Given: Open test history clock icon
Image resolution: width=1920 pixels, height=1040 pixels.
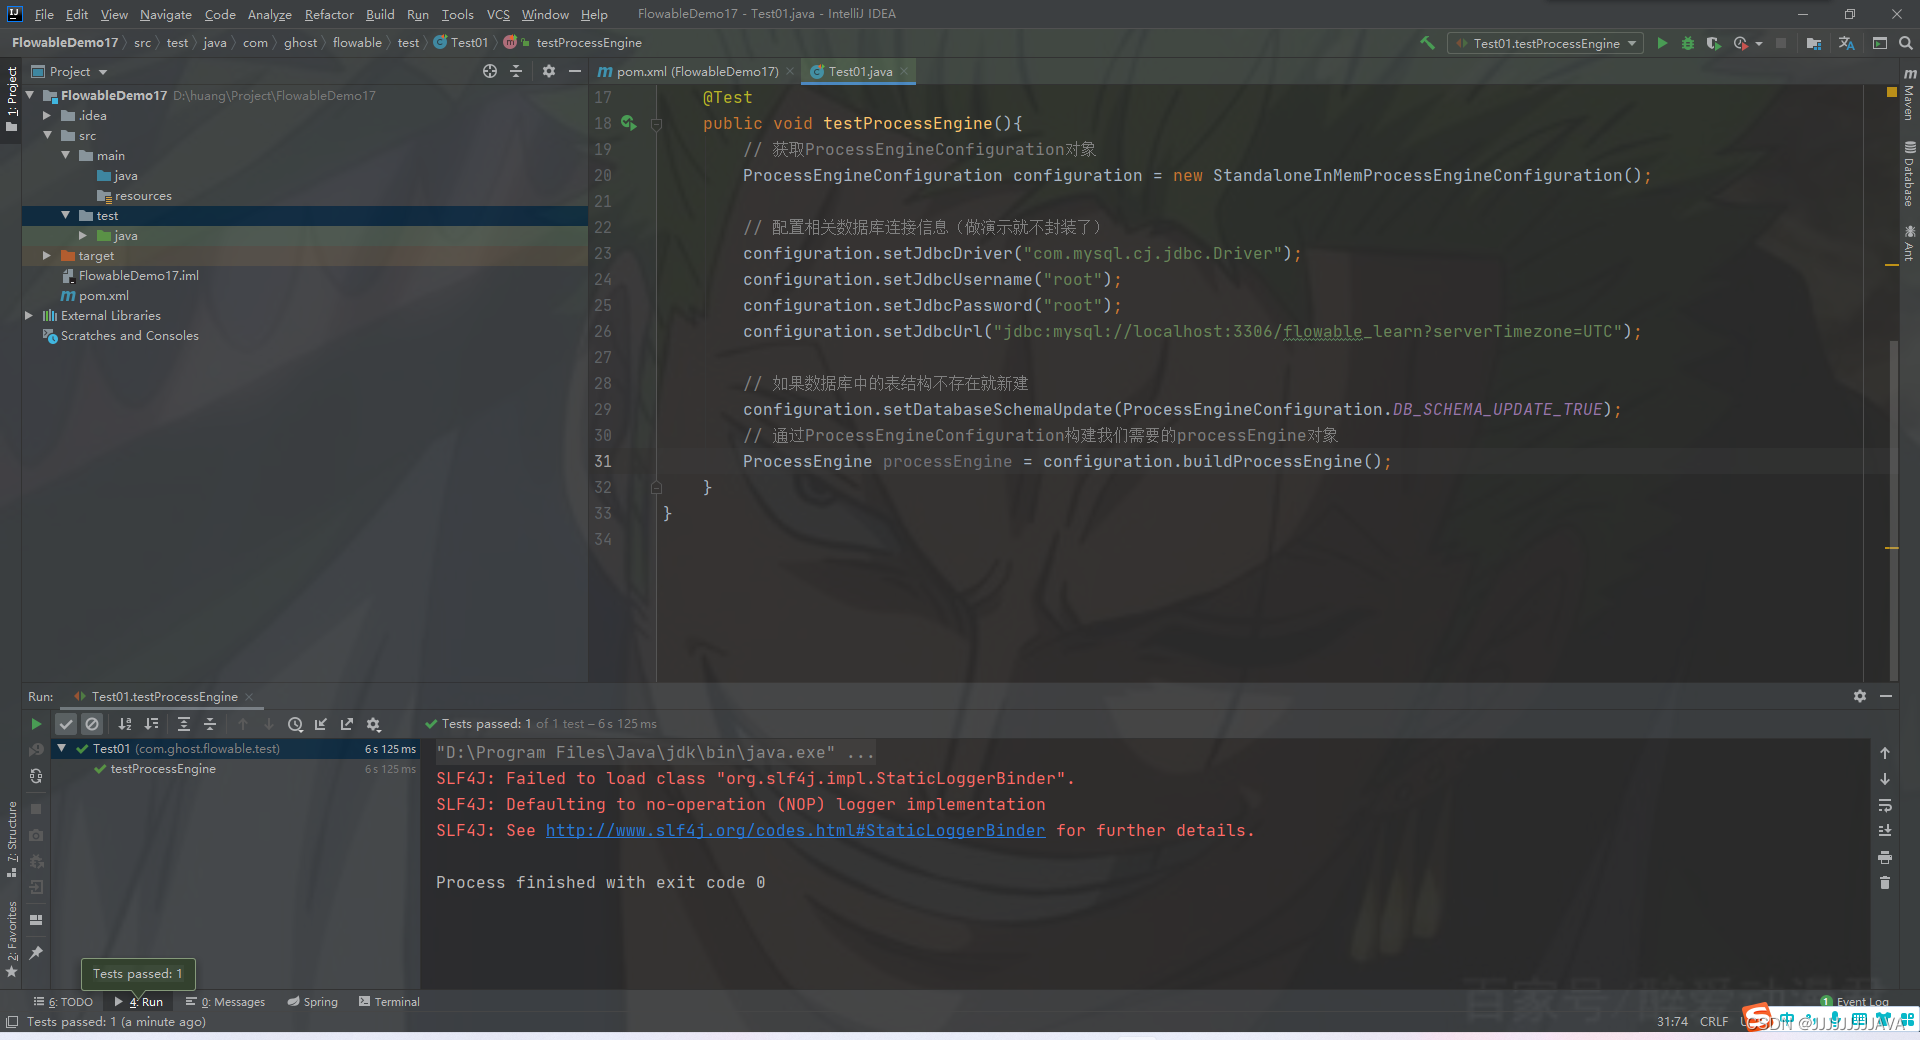Looking at the screenshot, I should [x=295, y=724].
